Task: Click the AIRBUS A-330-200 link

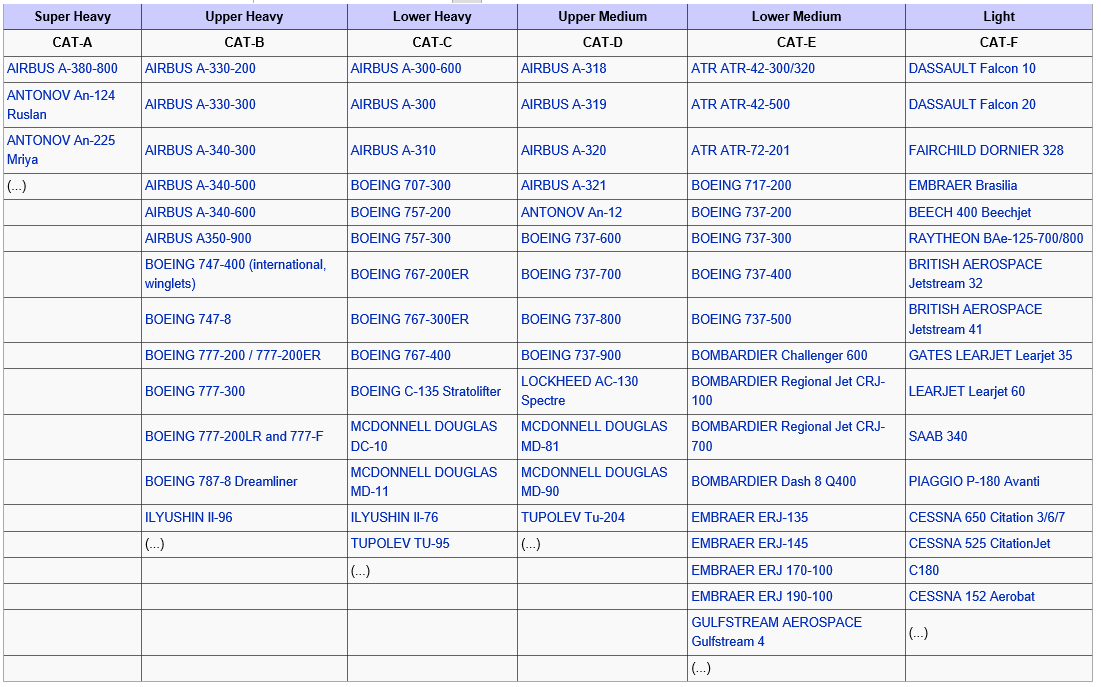Action: (x=200, y=69)
